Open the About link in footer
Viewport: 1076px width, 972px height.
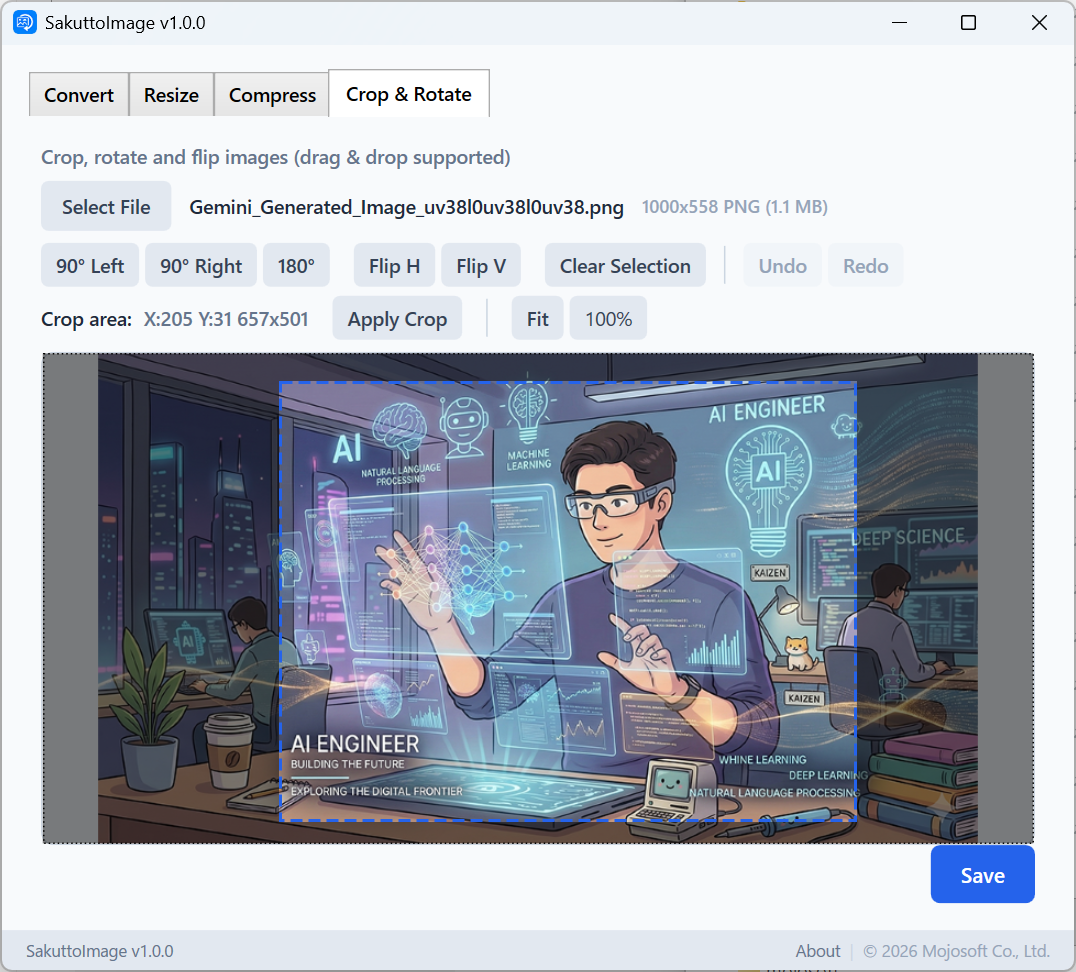coord(817,951)
